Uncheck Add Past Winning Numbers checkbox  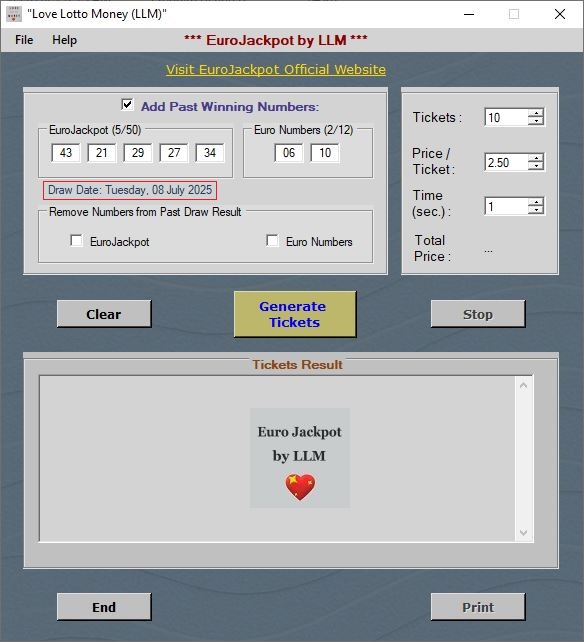127,104
